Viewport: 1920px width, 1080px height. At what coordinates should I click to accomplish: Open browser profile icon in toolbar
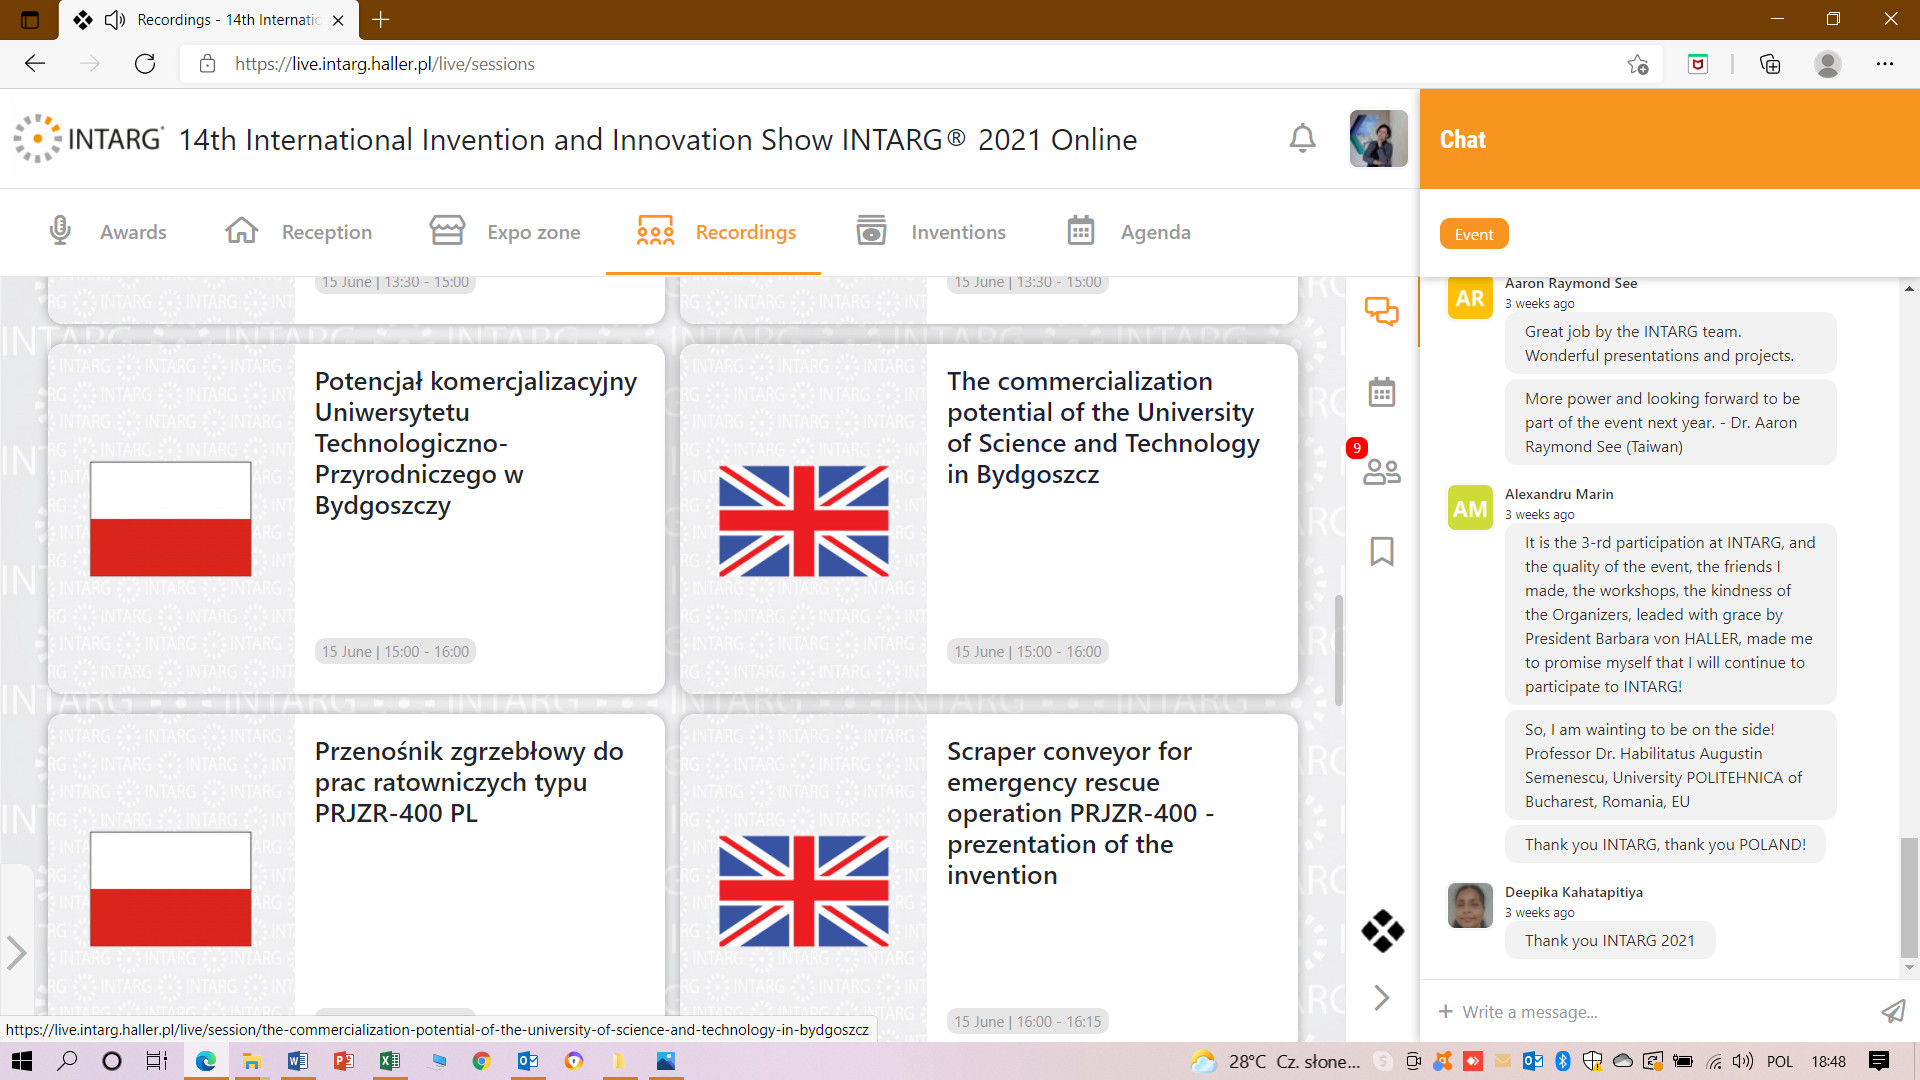(1827, 64)
